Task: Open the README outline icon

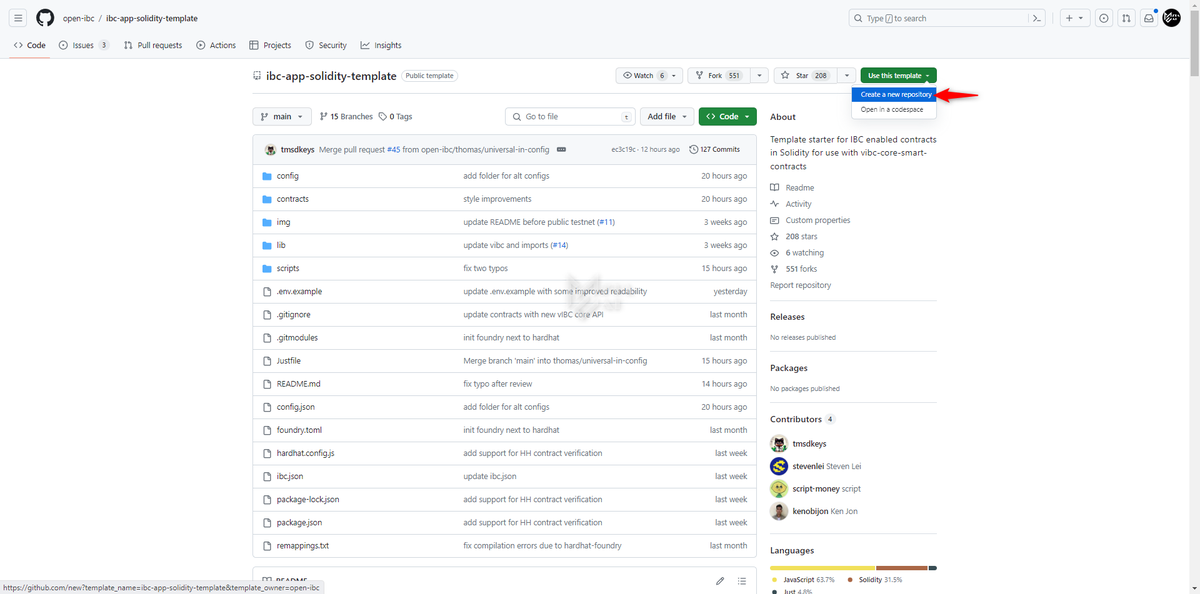Action: point(742,581)
